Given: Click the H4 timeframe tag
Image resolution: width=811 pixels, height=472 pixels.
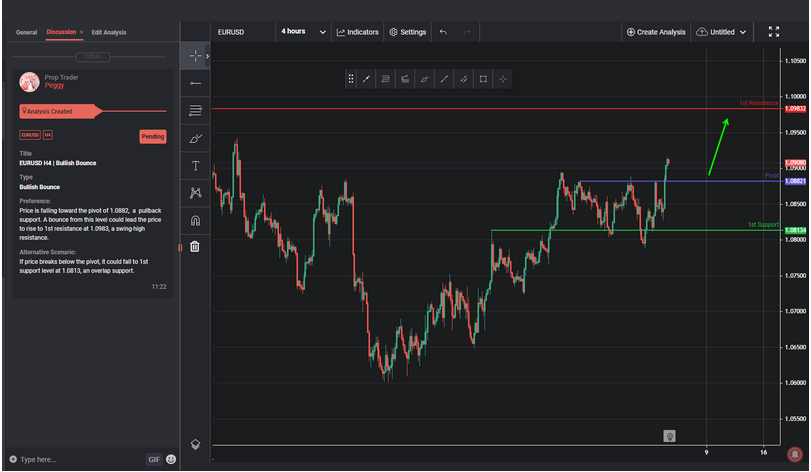Looking at the screenshot, I should [48, 135].
